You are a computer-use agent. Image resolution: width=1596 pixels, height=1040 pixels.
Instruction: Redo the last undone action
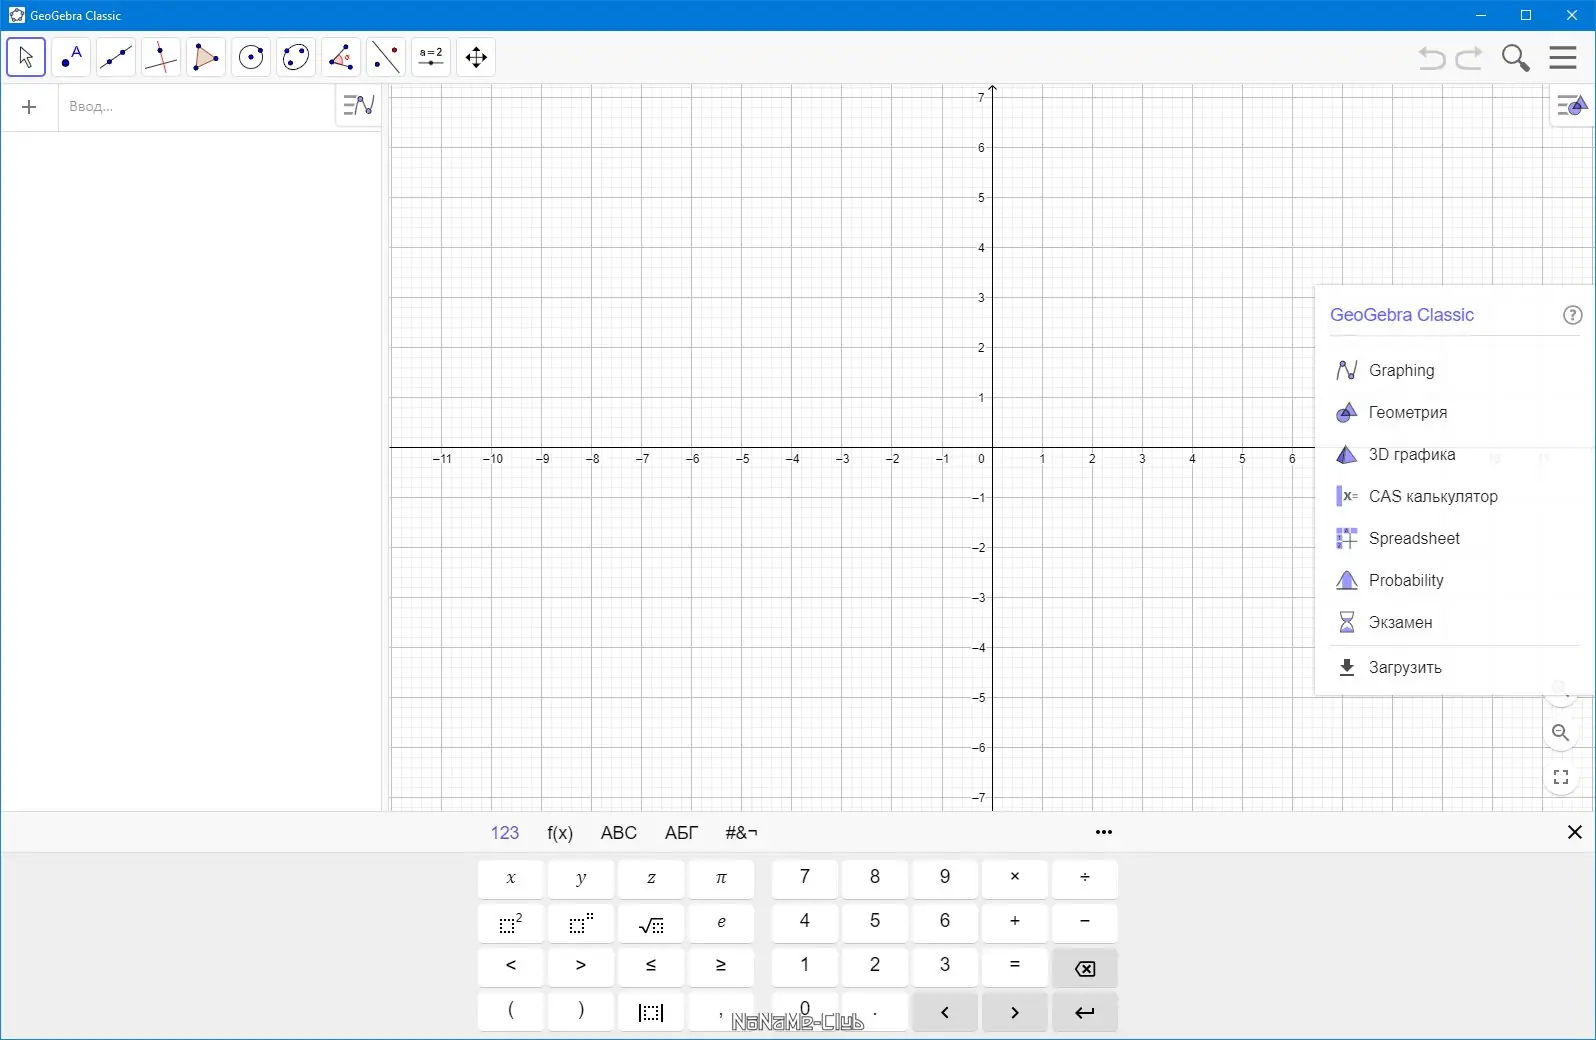(x=1469, y=58)
